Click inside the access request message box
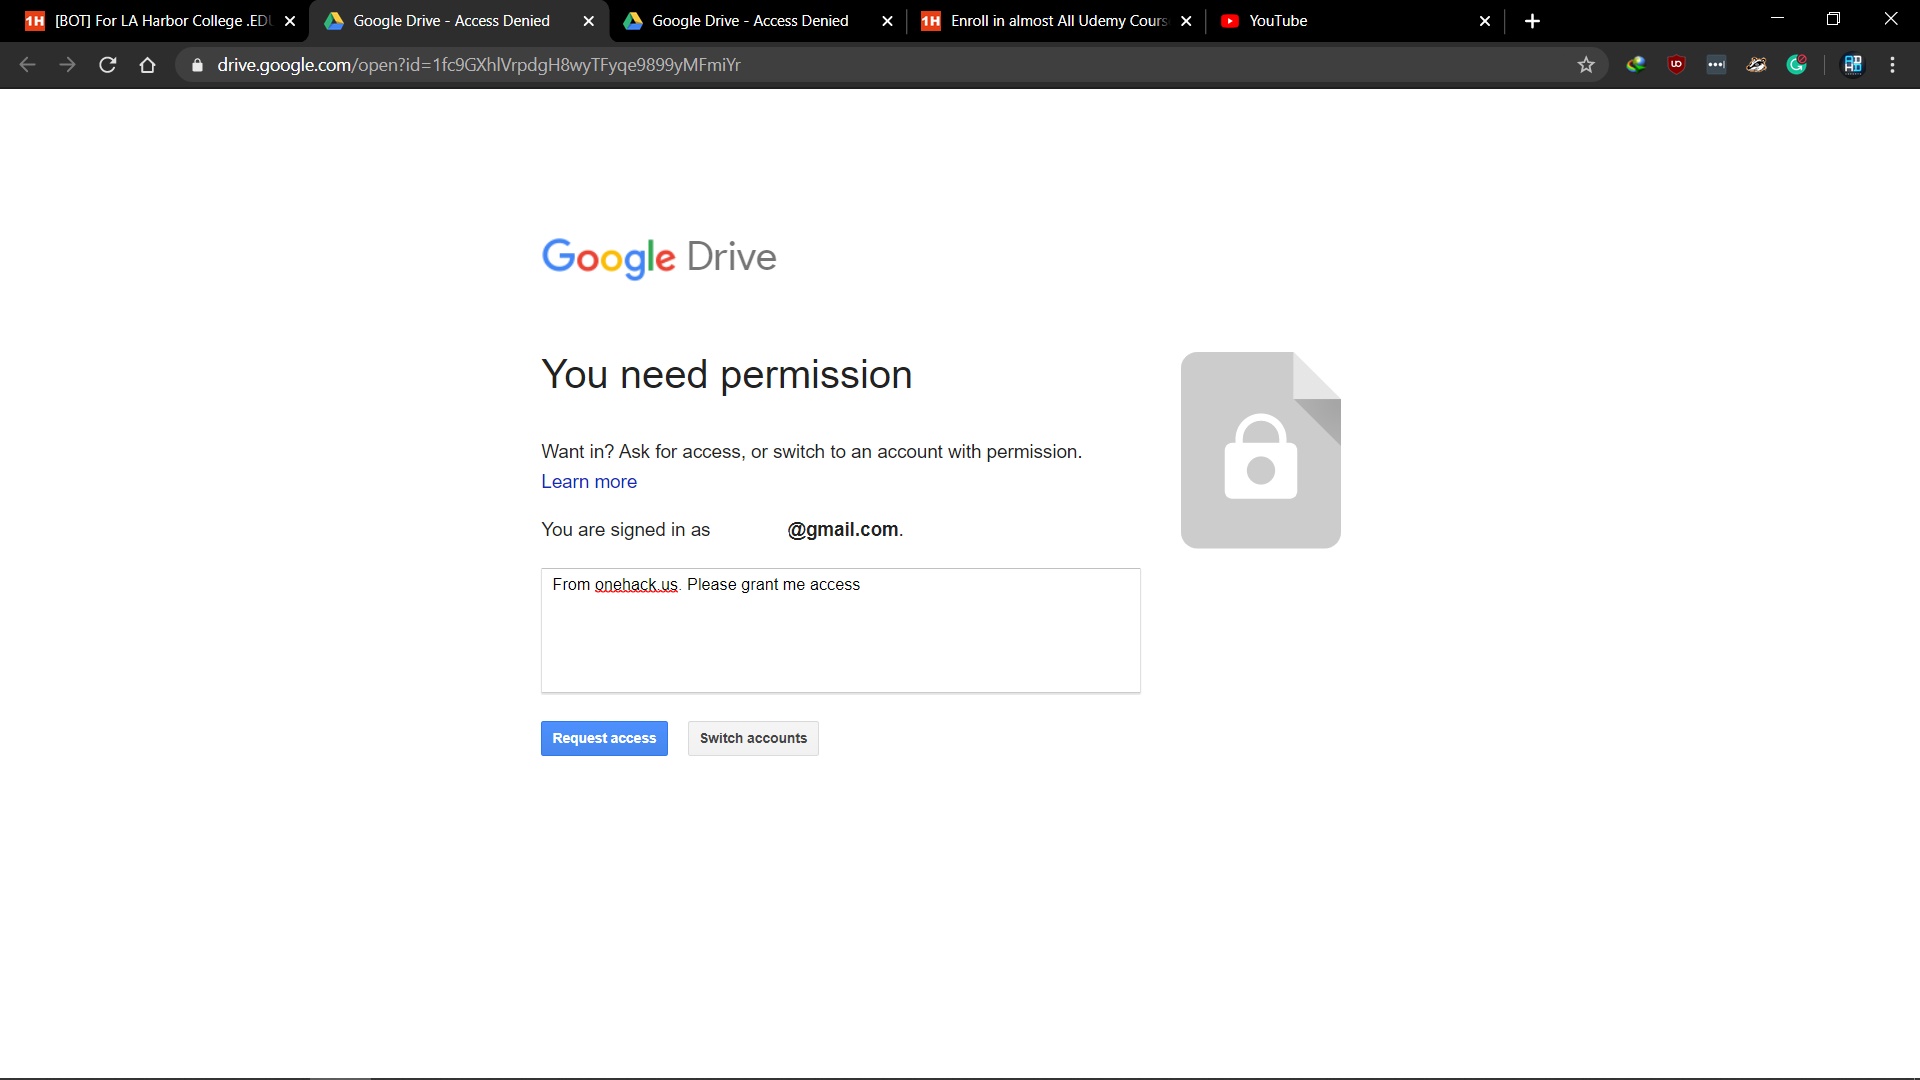 (x=840, y=640)
